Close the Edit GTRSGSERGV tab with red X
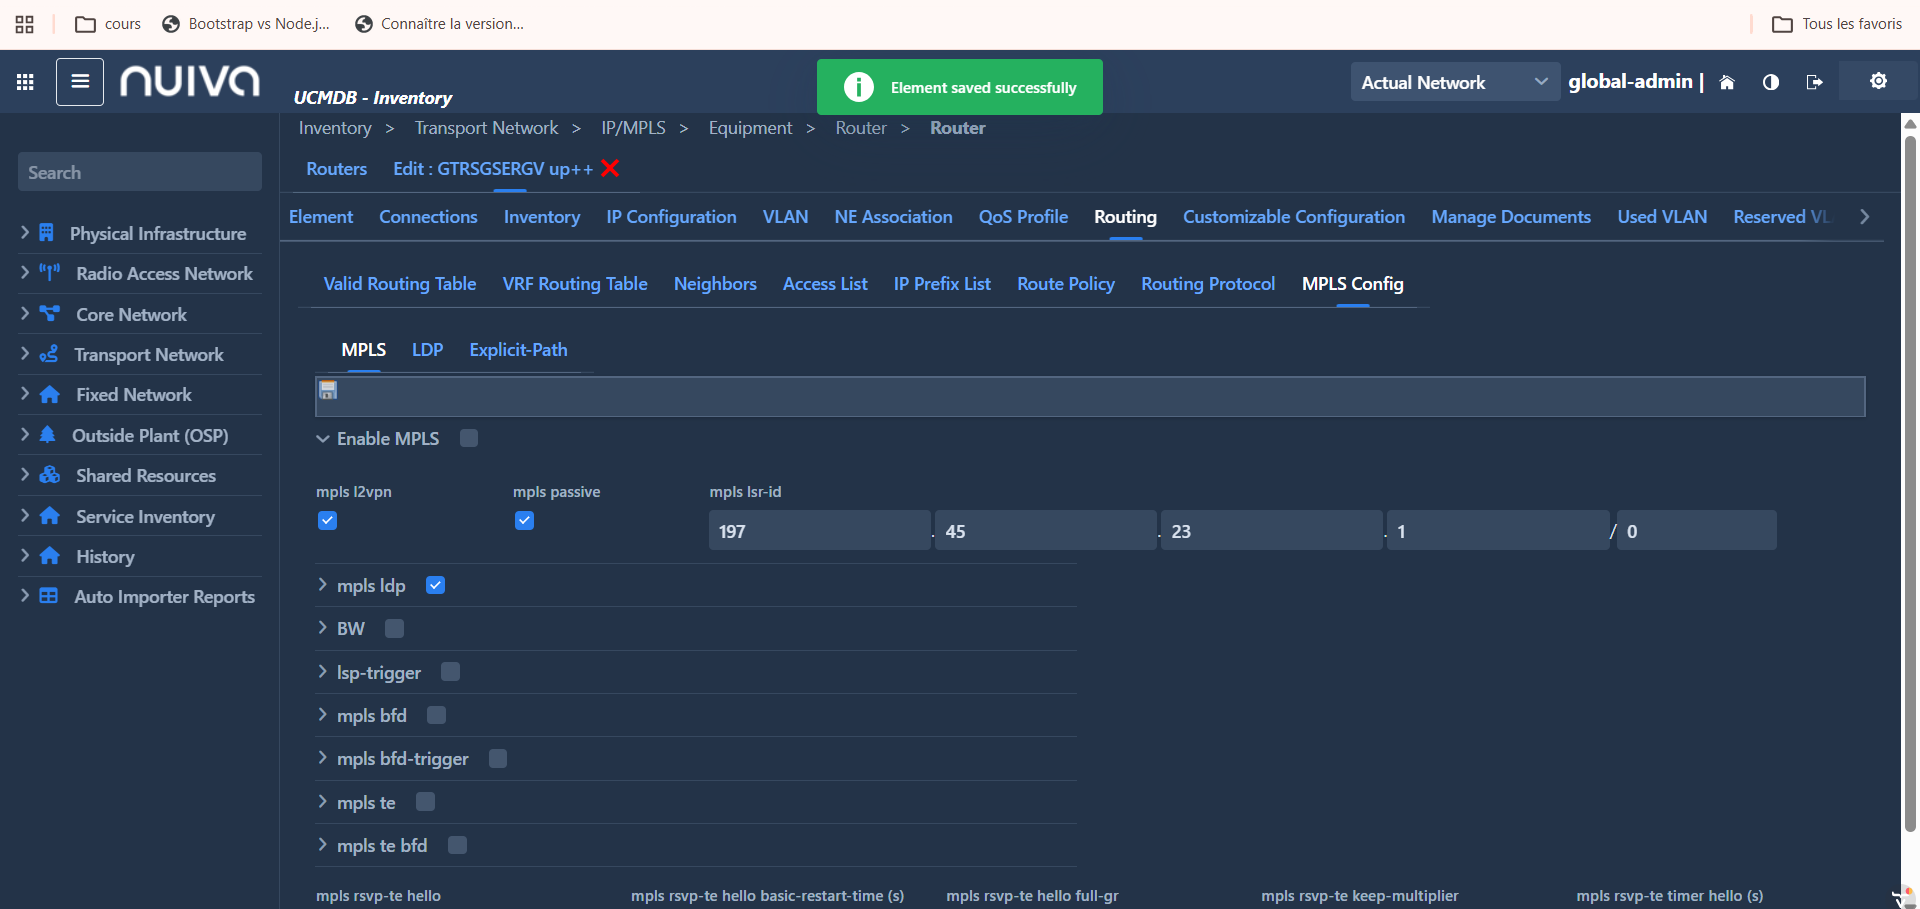1920x909 pixels. point(610,168)
